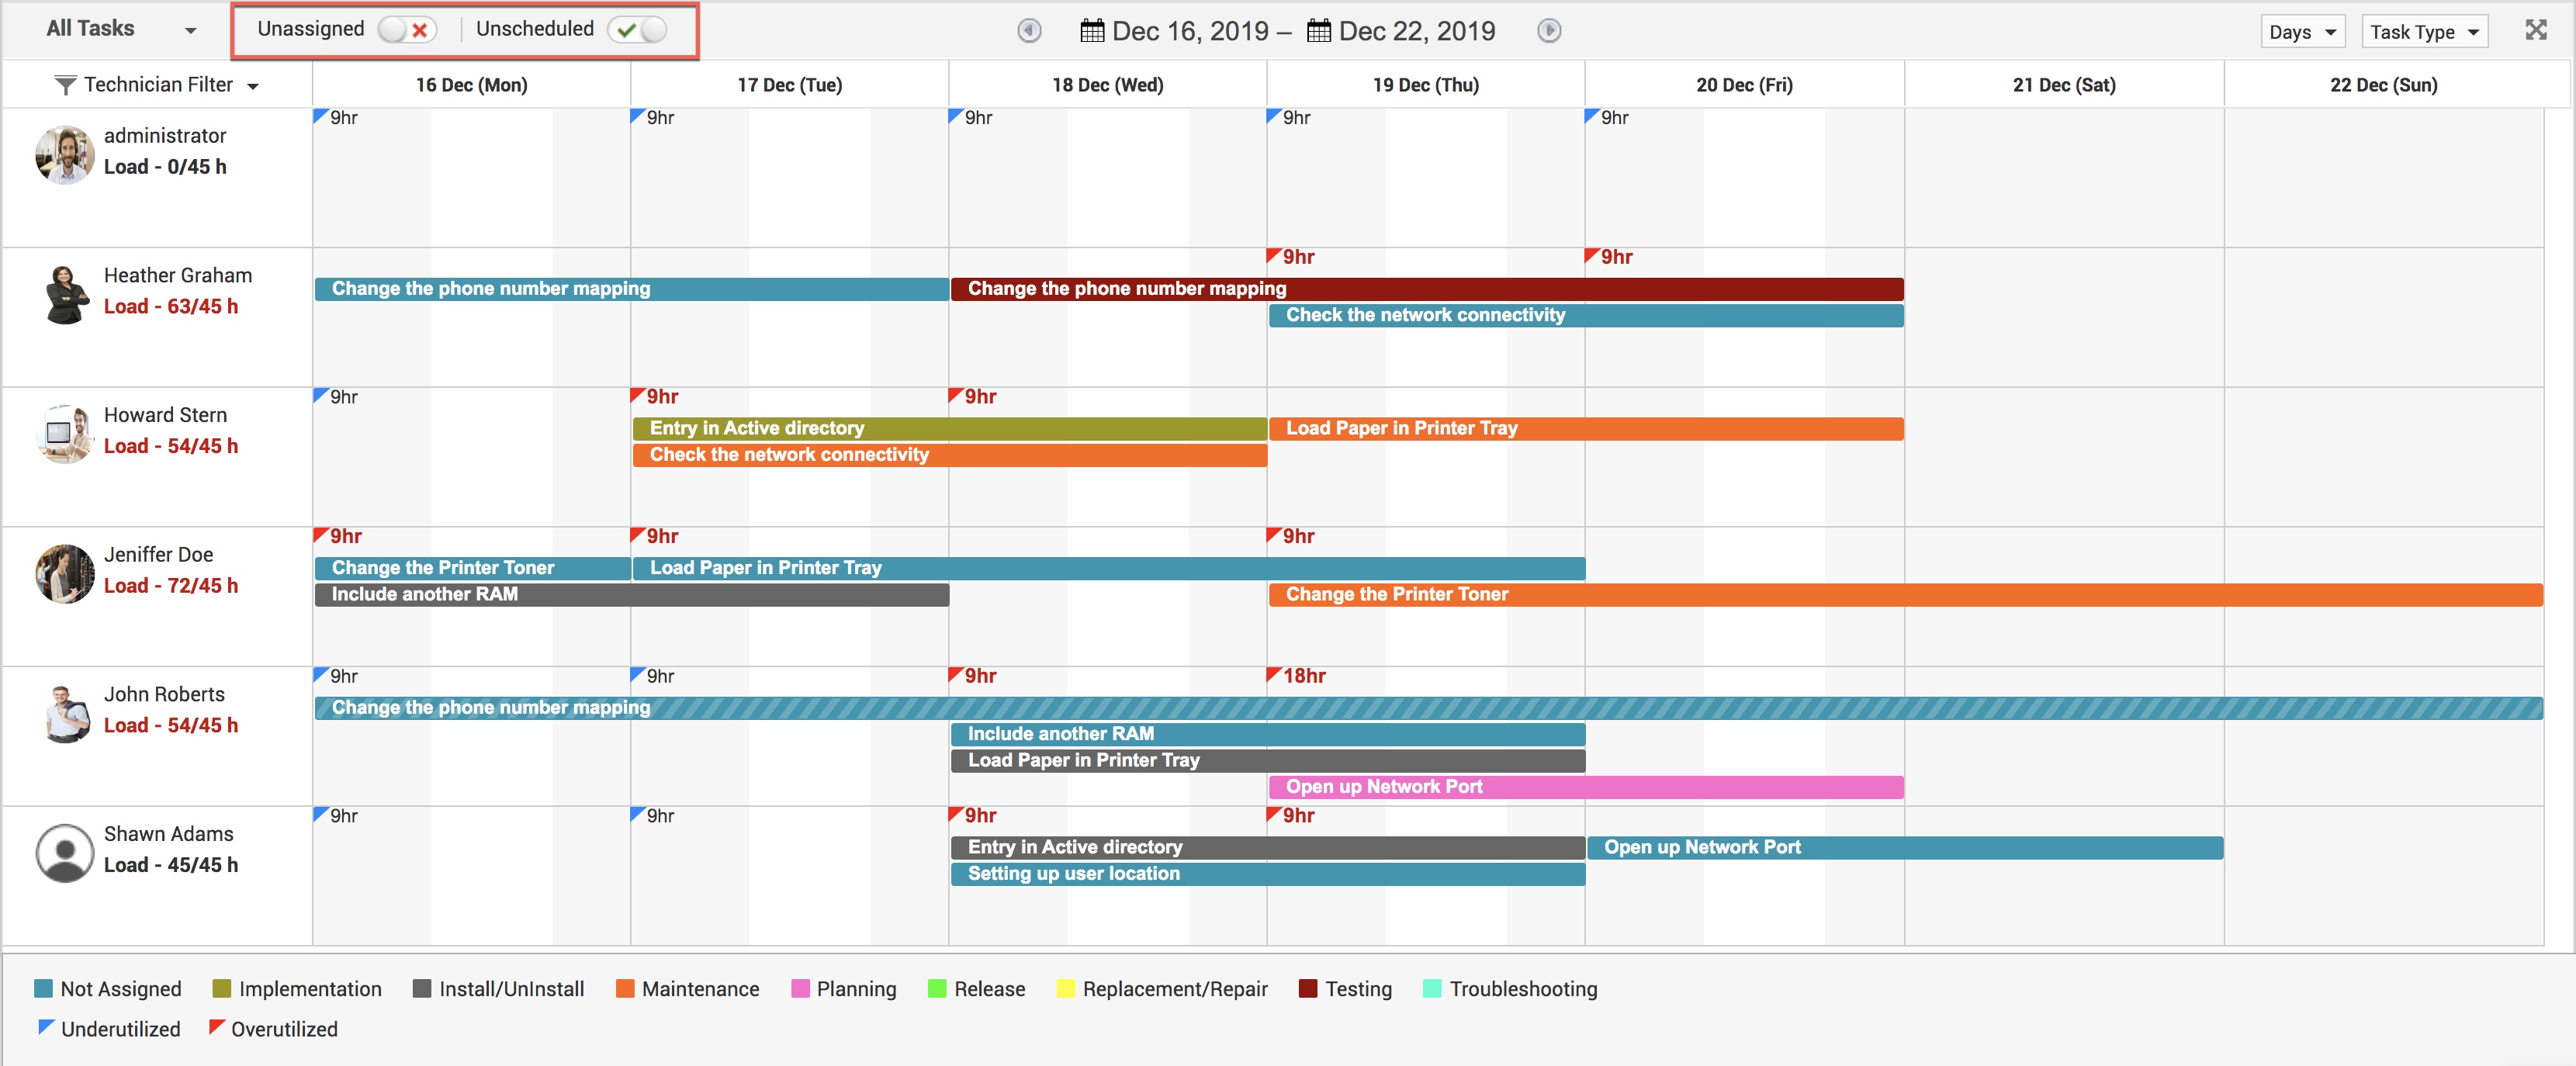Open John Roberts' striped 'Change the phone number mapping' task
The height and width of the screenshot is (1066, 2576).
point(1428,708)
